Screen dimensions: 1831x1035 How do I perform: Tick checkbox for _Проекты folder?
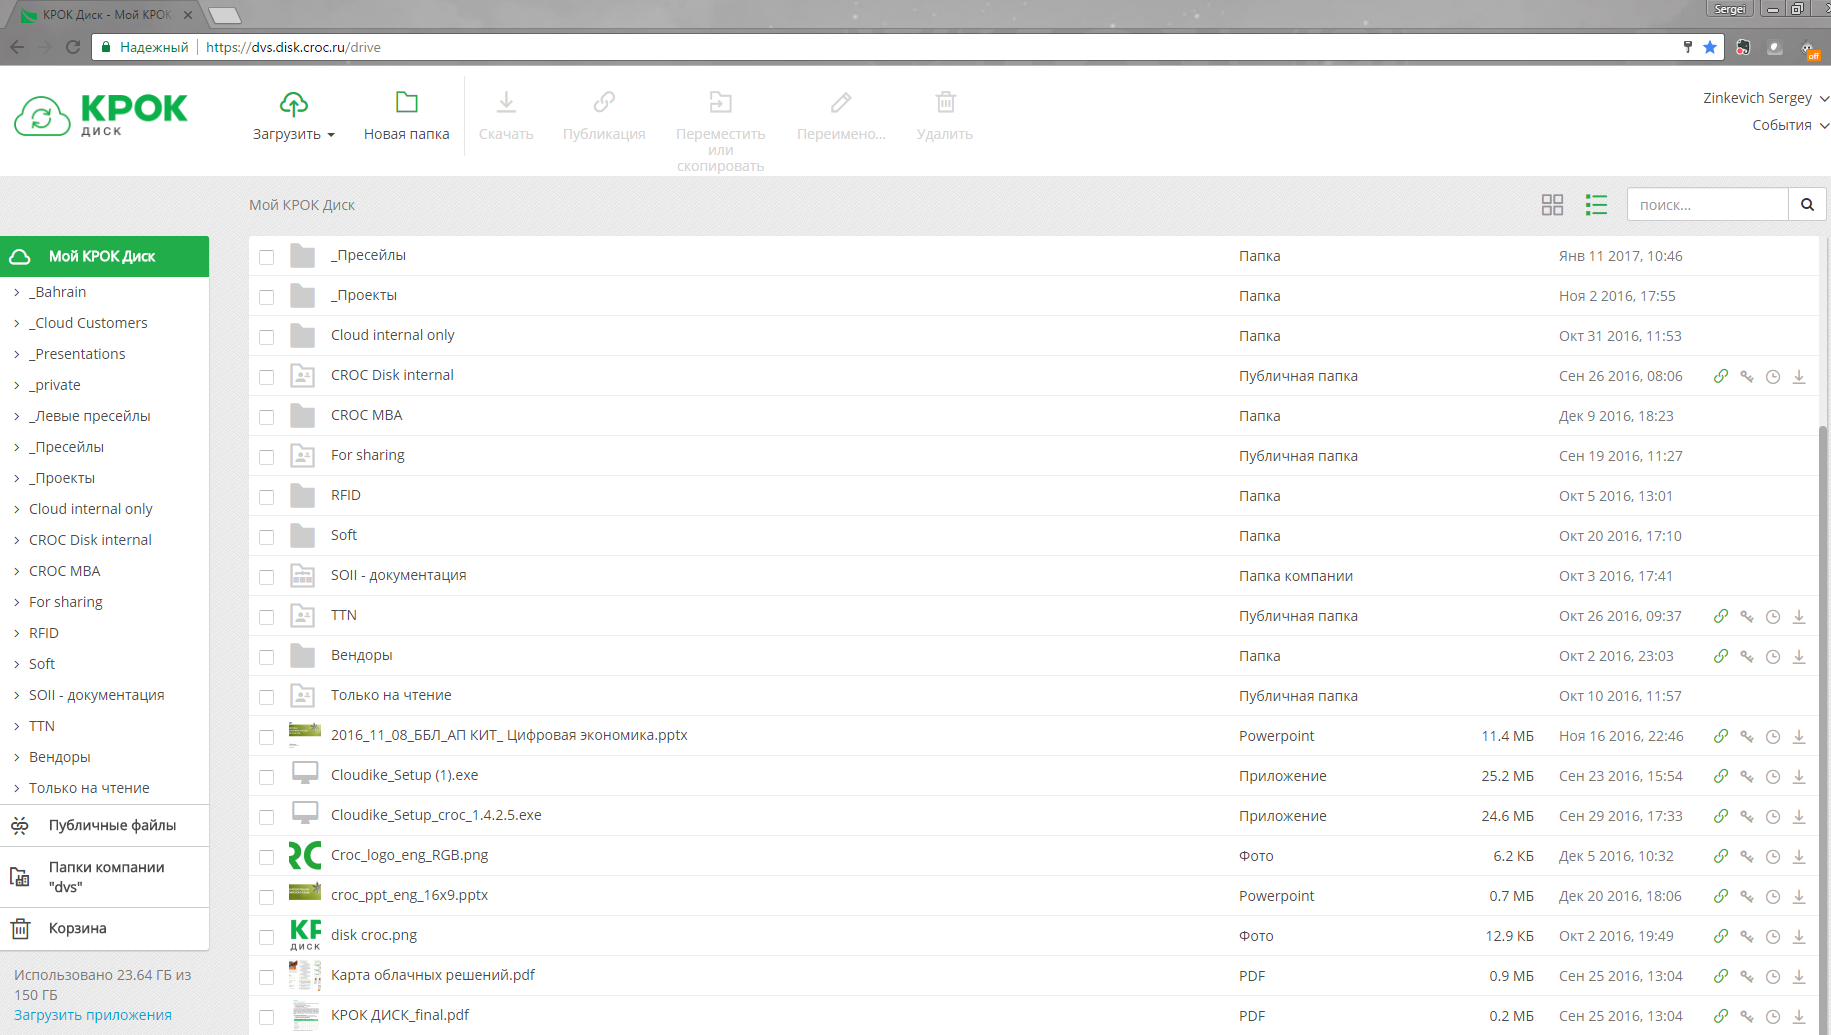(266, 297)
